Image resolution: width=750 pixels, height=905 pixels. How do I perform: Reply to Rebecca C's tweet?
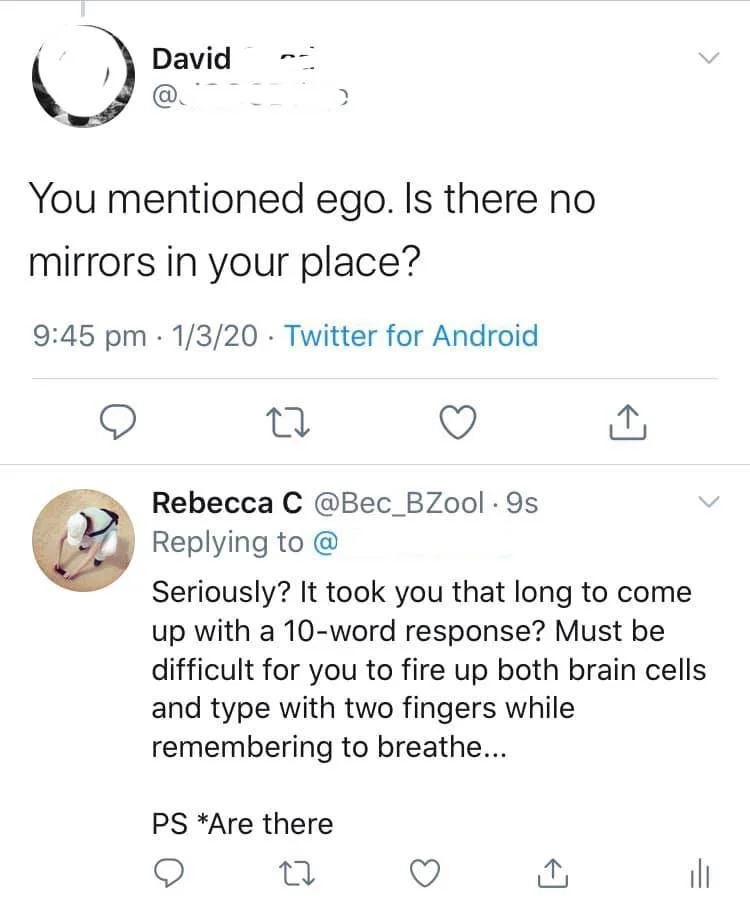tap(170, 873)
